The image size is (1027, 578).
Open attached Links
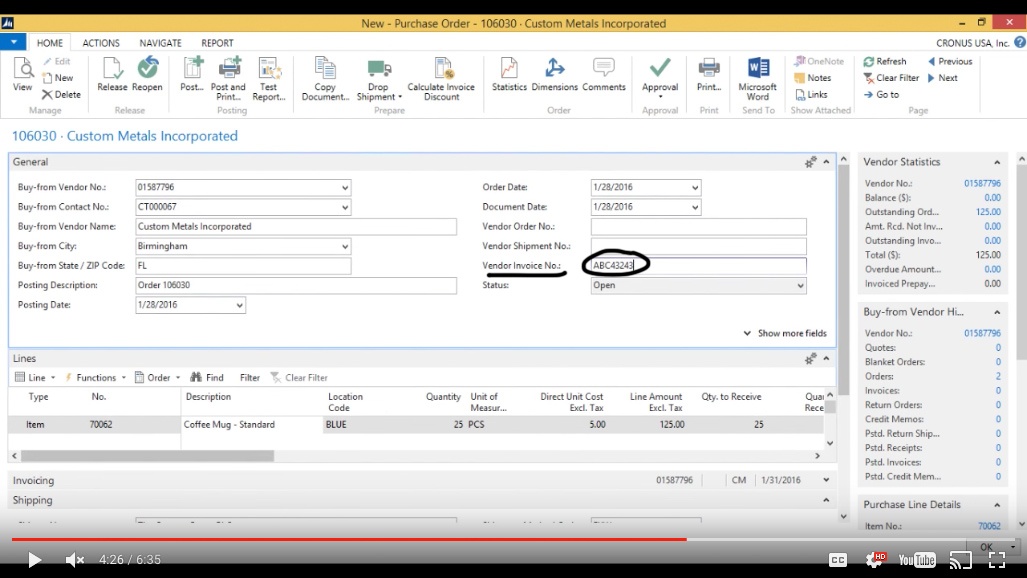pos(812,94)
